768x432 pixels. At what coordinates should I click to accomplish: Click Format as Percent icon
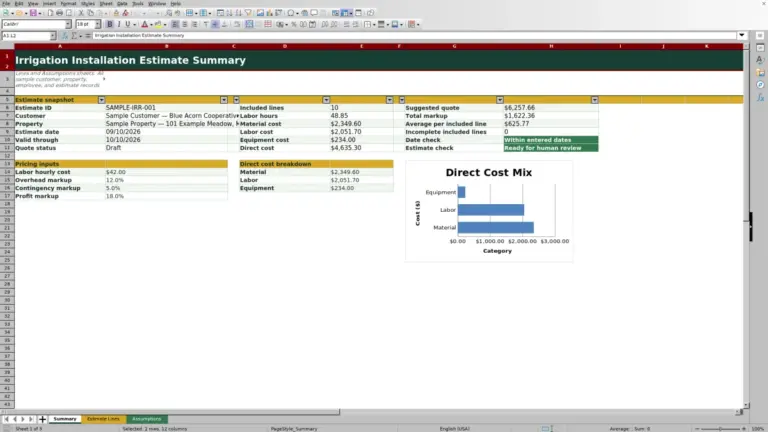coord(294,24)
